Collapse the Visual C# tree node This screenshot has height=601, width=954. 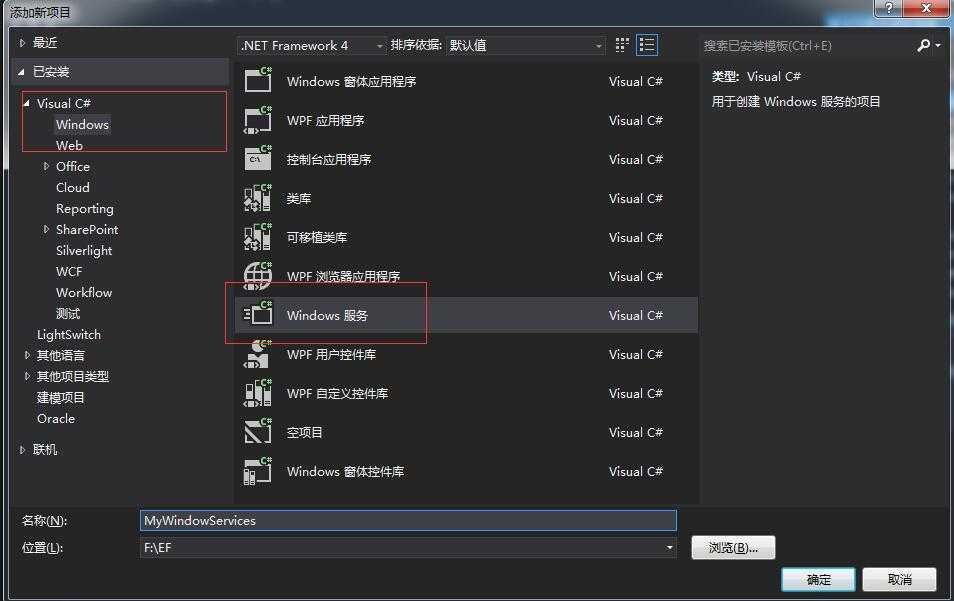(x=27, y=103)
